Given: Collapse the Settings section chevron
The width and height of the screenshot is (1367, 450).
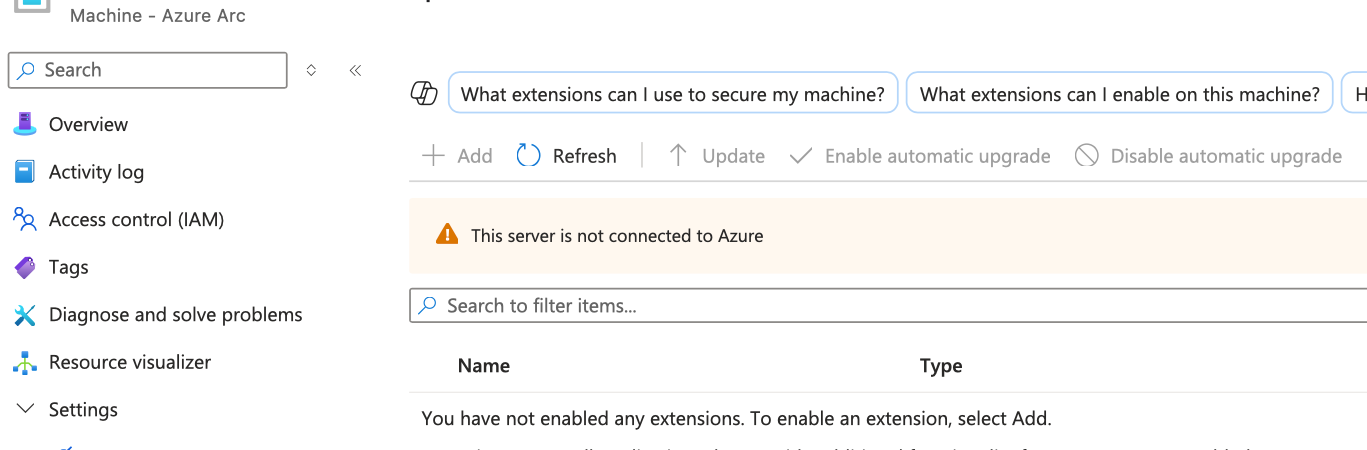Looking at the screenshot, I should coord(25,410).
